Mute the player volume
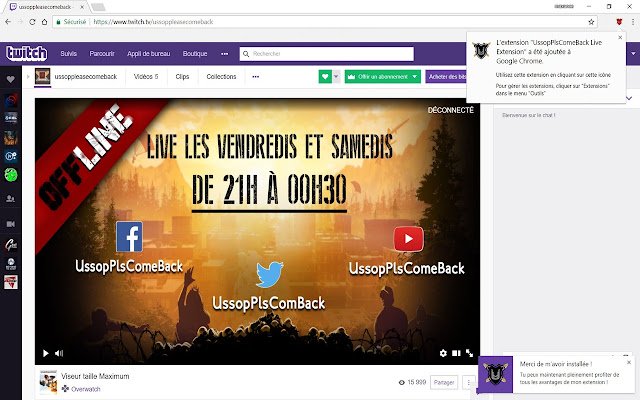Screen dimensions: 640x400 click(x=59, y=353)
